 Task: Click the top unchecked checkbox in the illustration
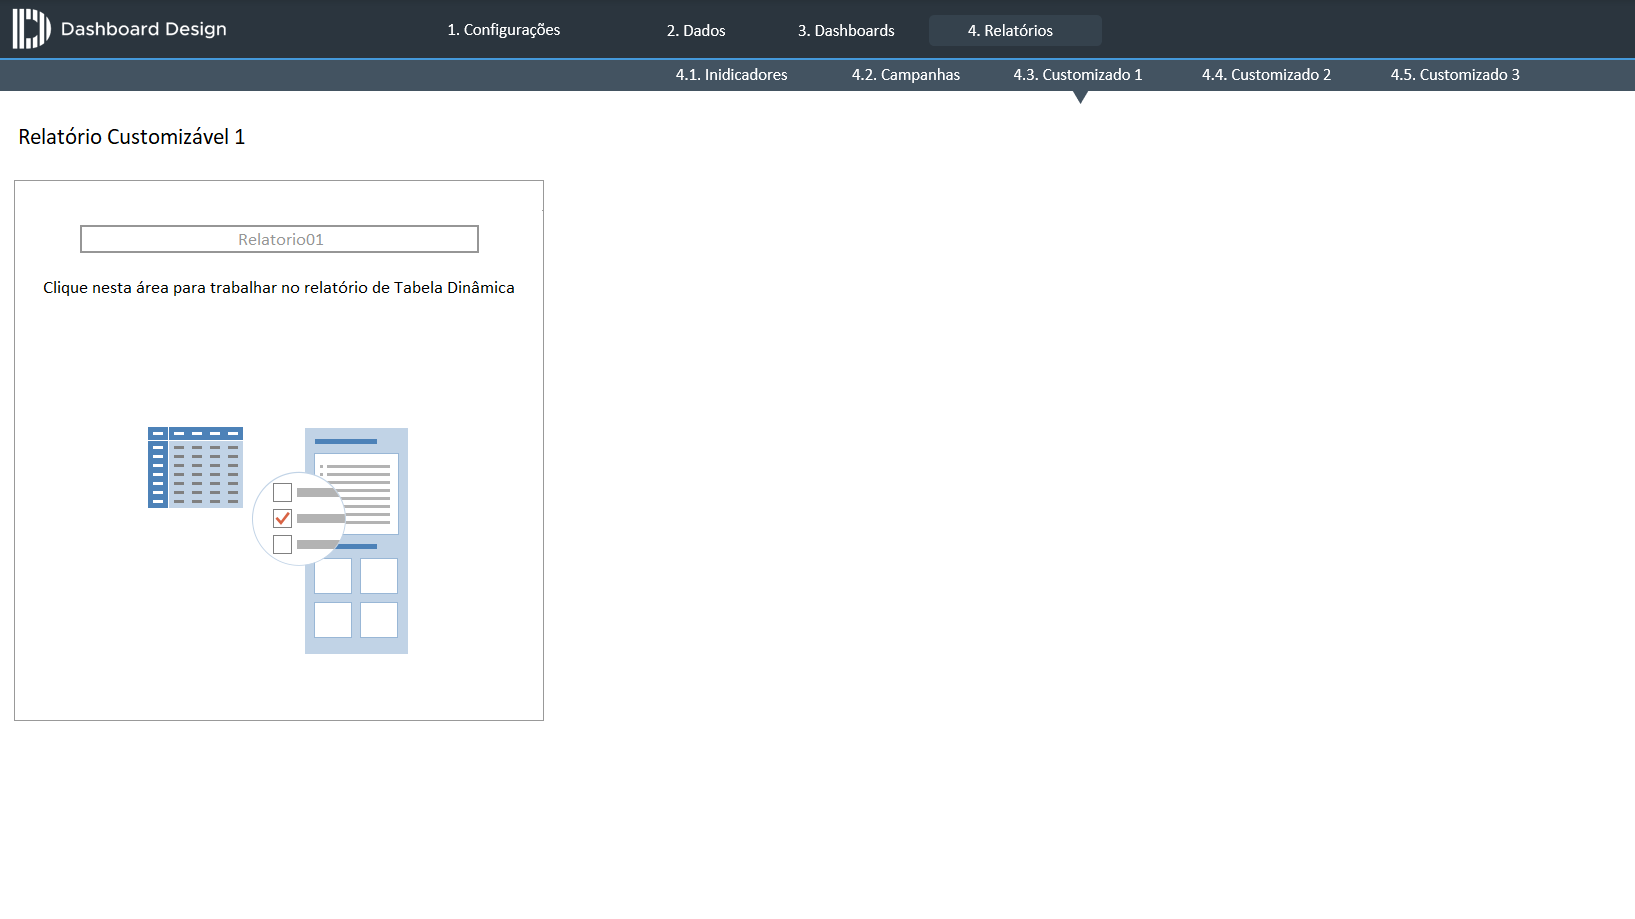point(282,492)
